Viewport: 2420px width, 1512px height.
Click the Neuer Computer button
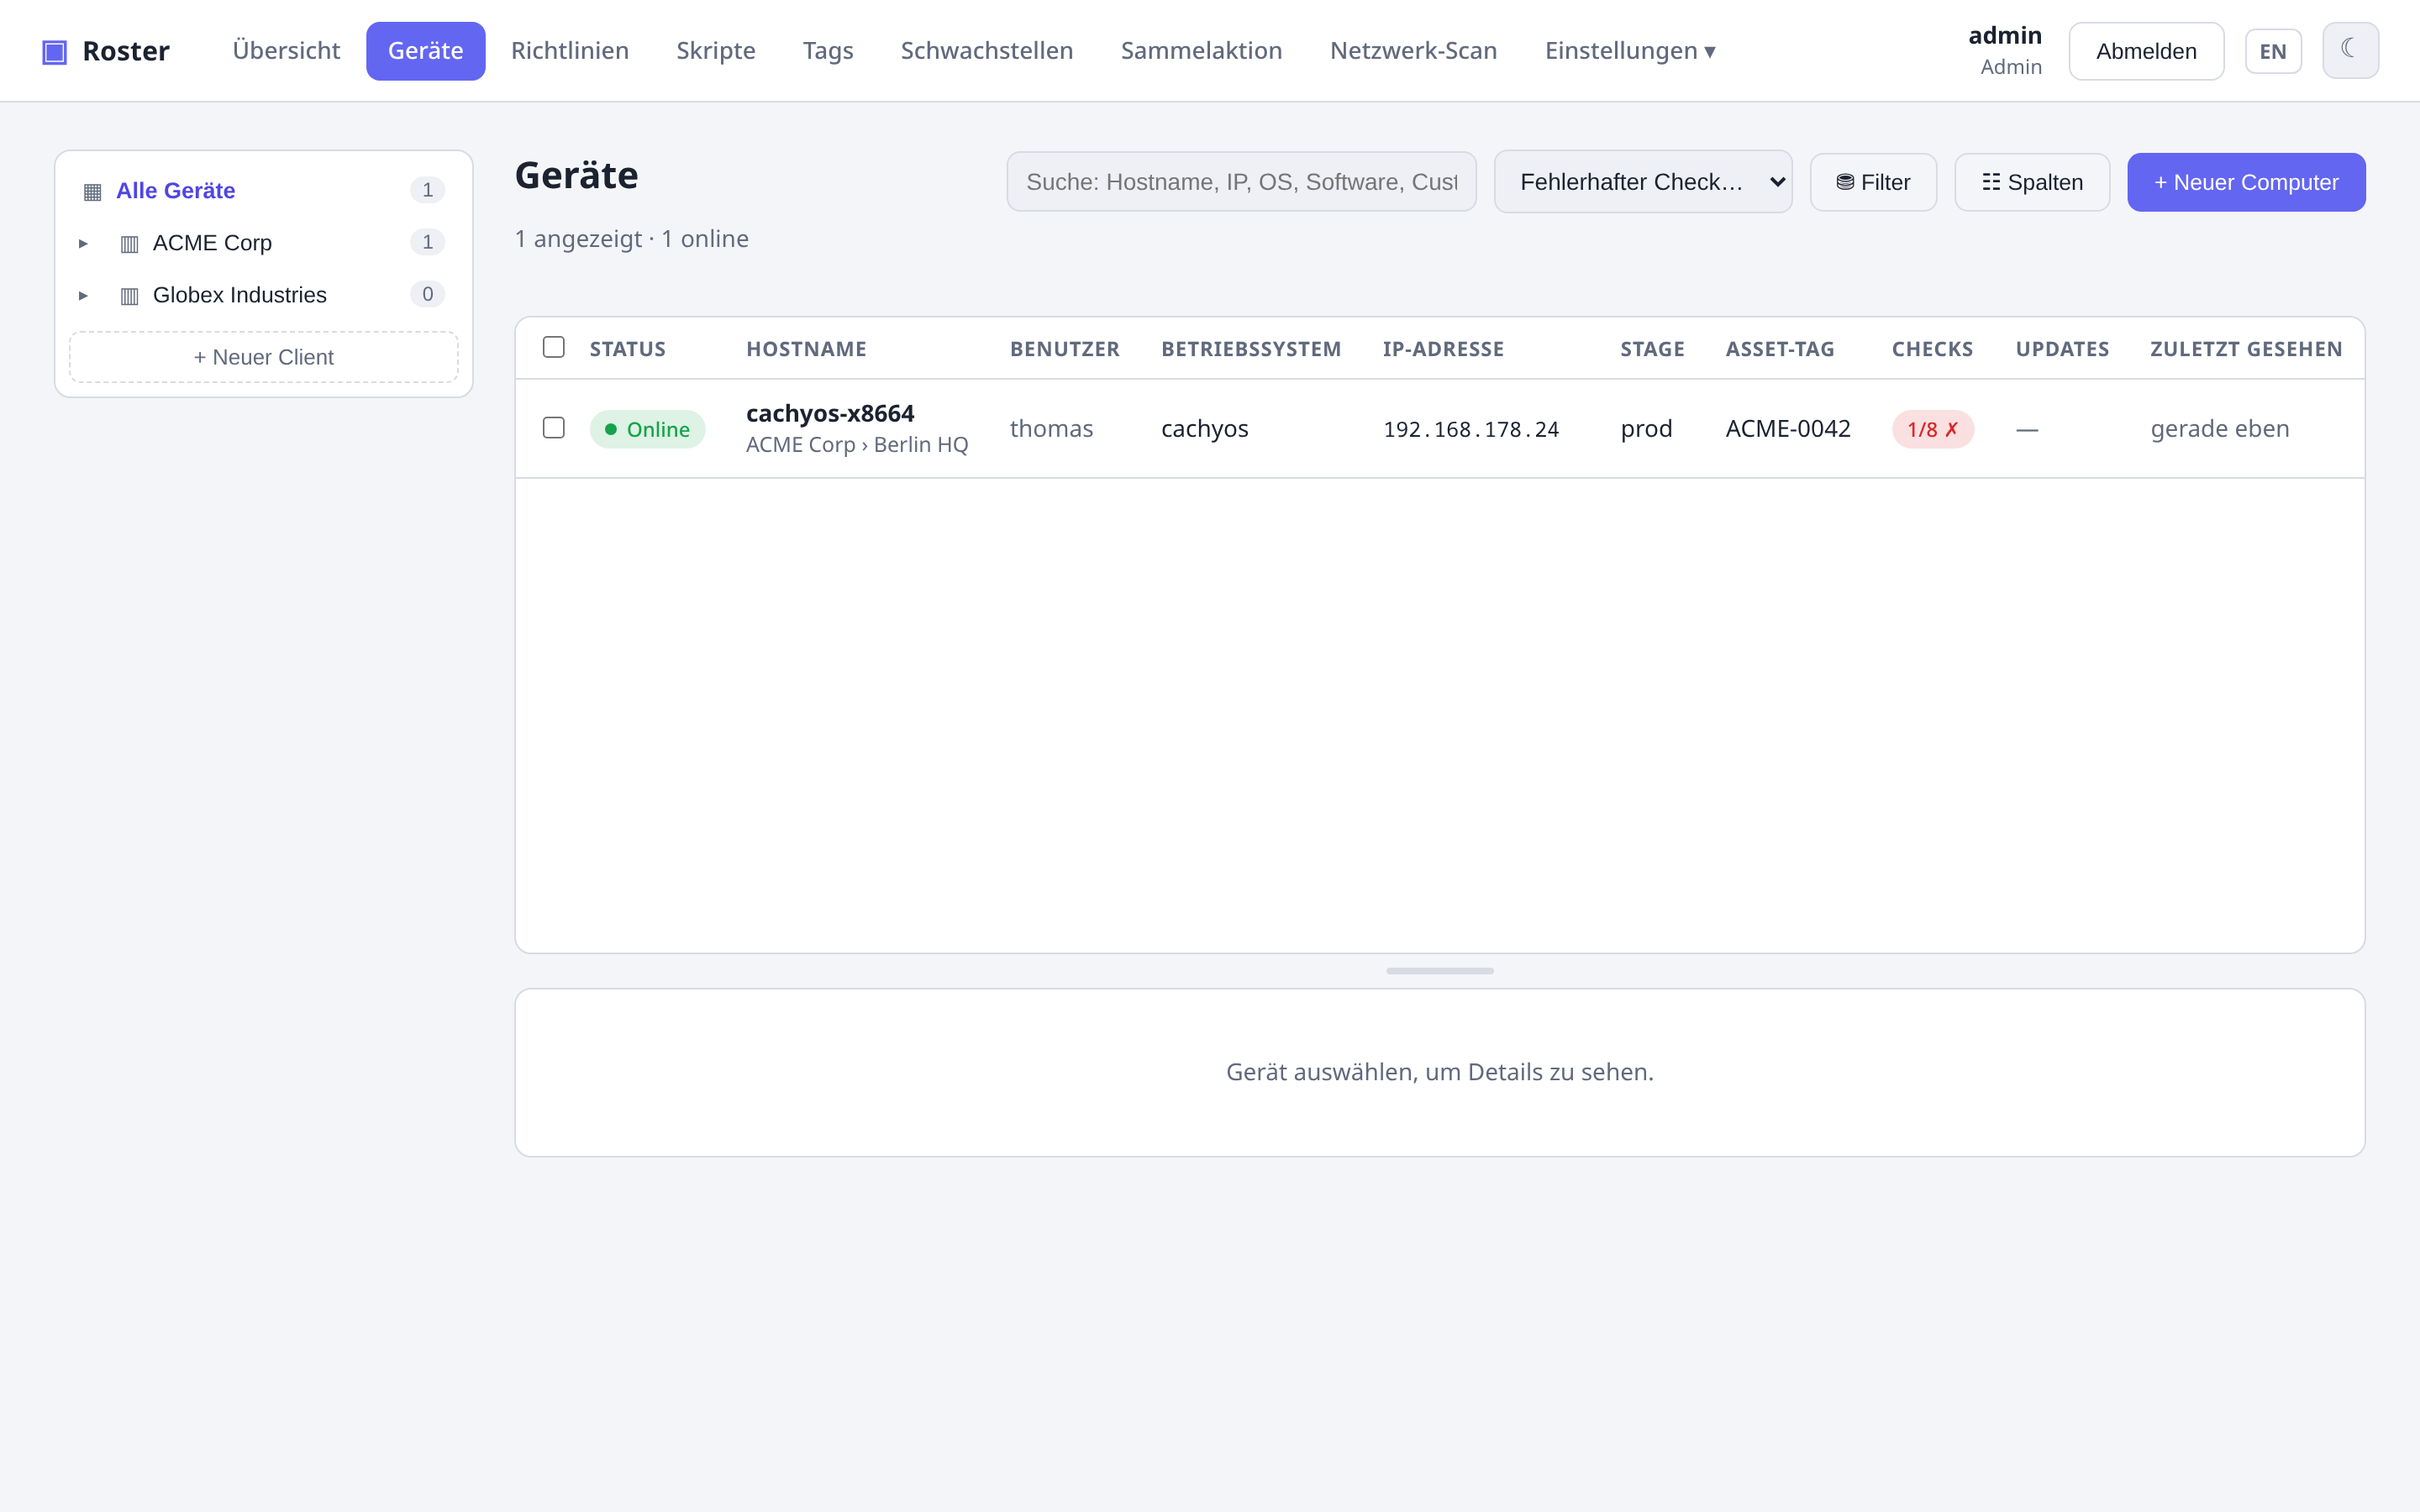(2246, 182)
